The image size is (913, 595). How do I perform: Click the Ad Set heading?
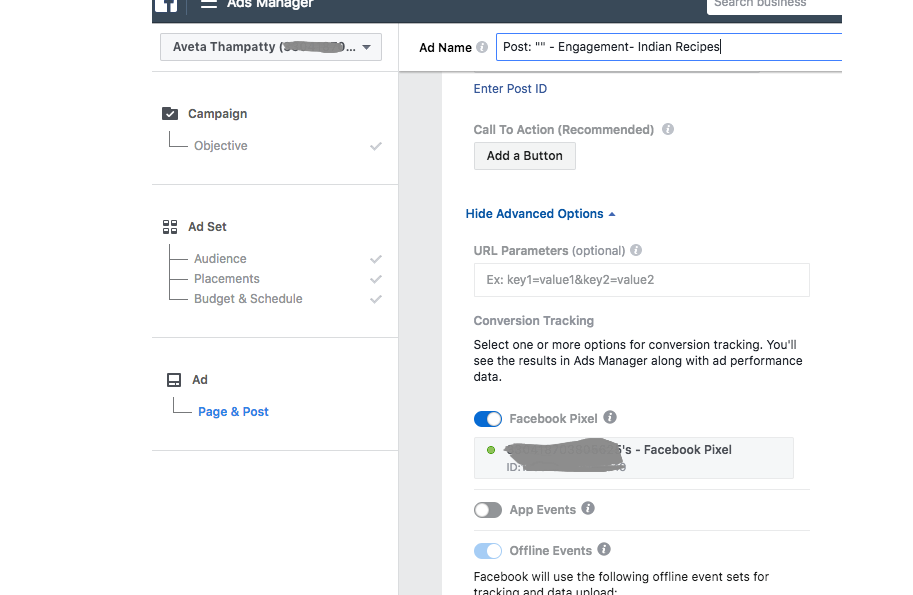click(x=207, y=226)
